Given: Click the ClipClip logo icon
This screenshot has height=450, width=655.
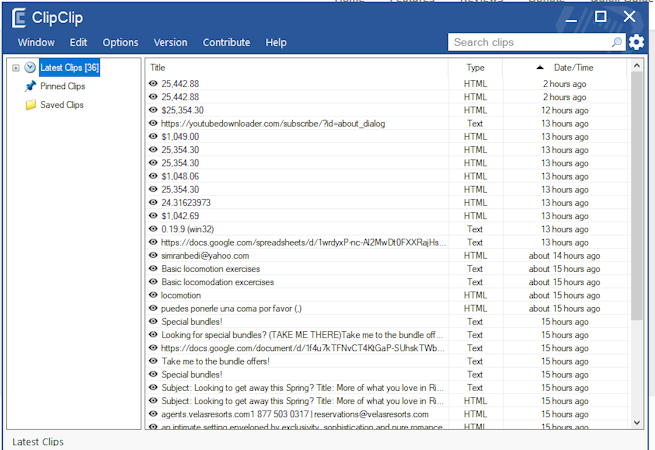Looking at the screenshot, I should (19, 18).
